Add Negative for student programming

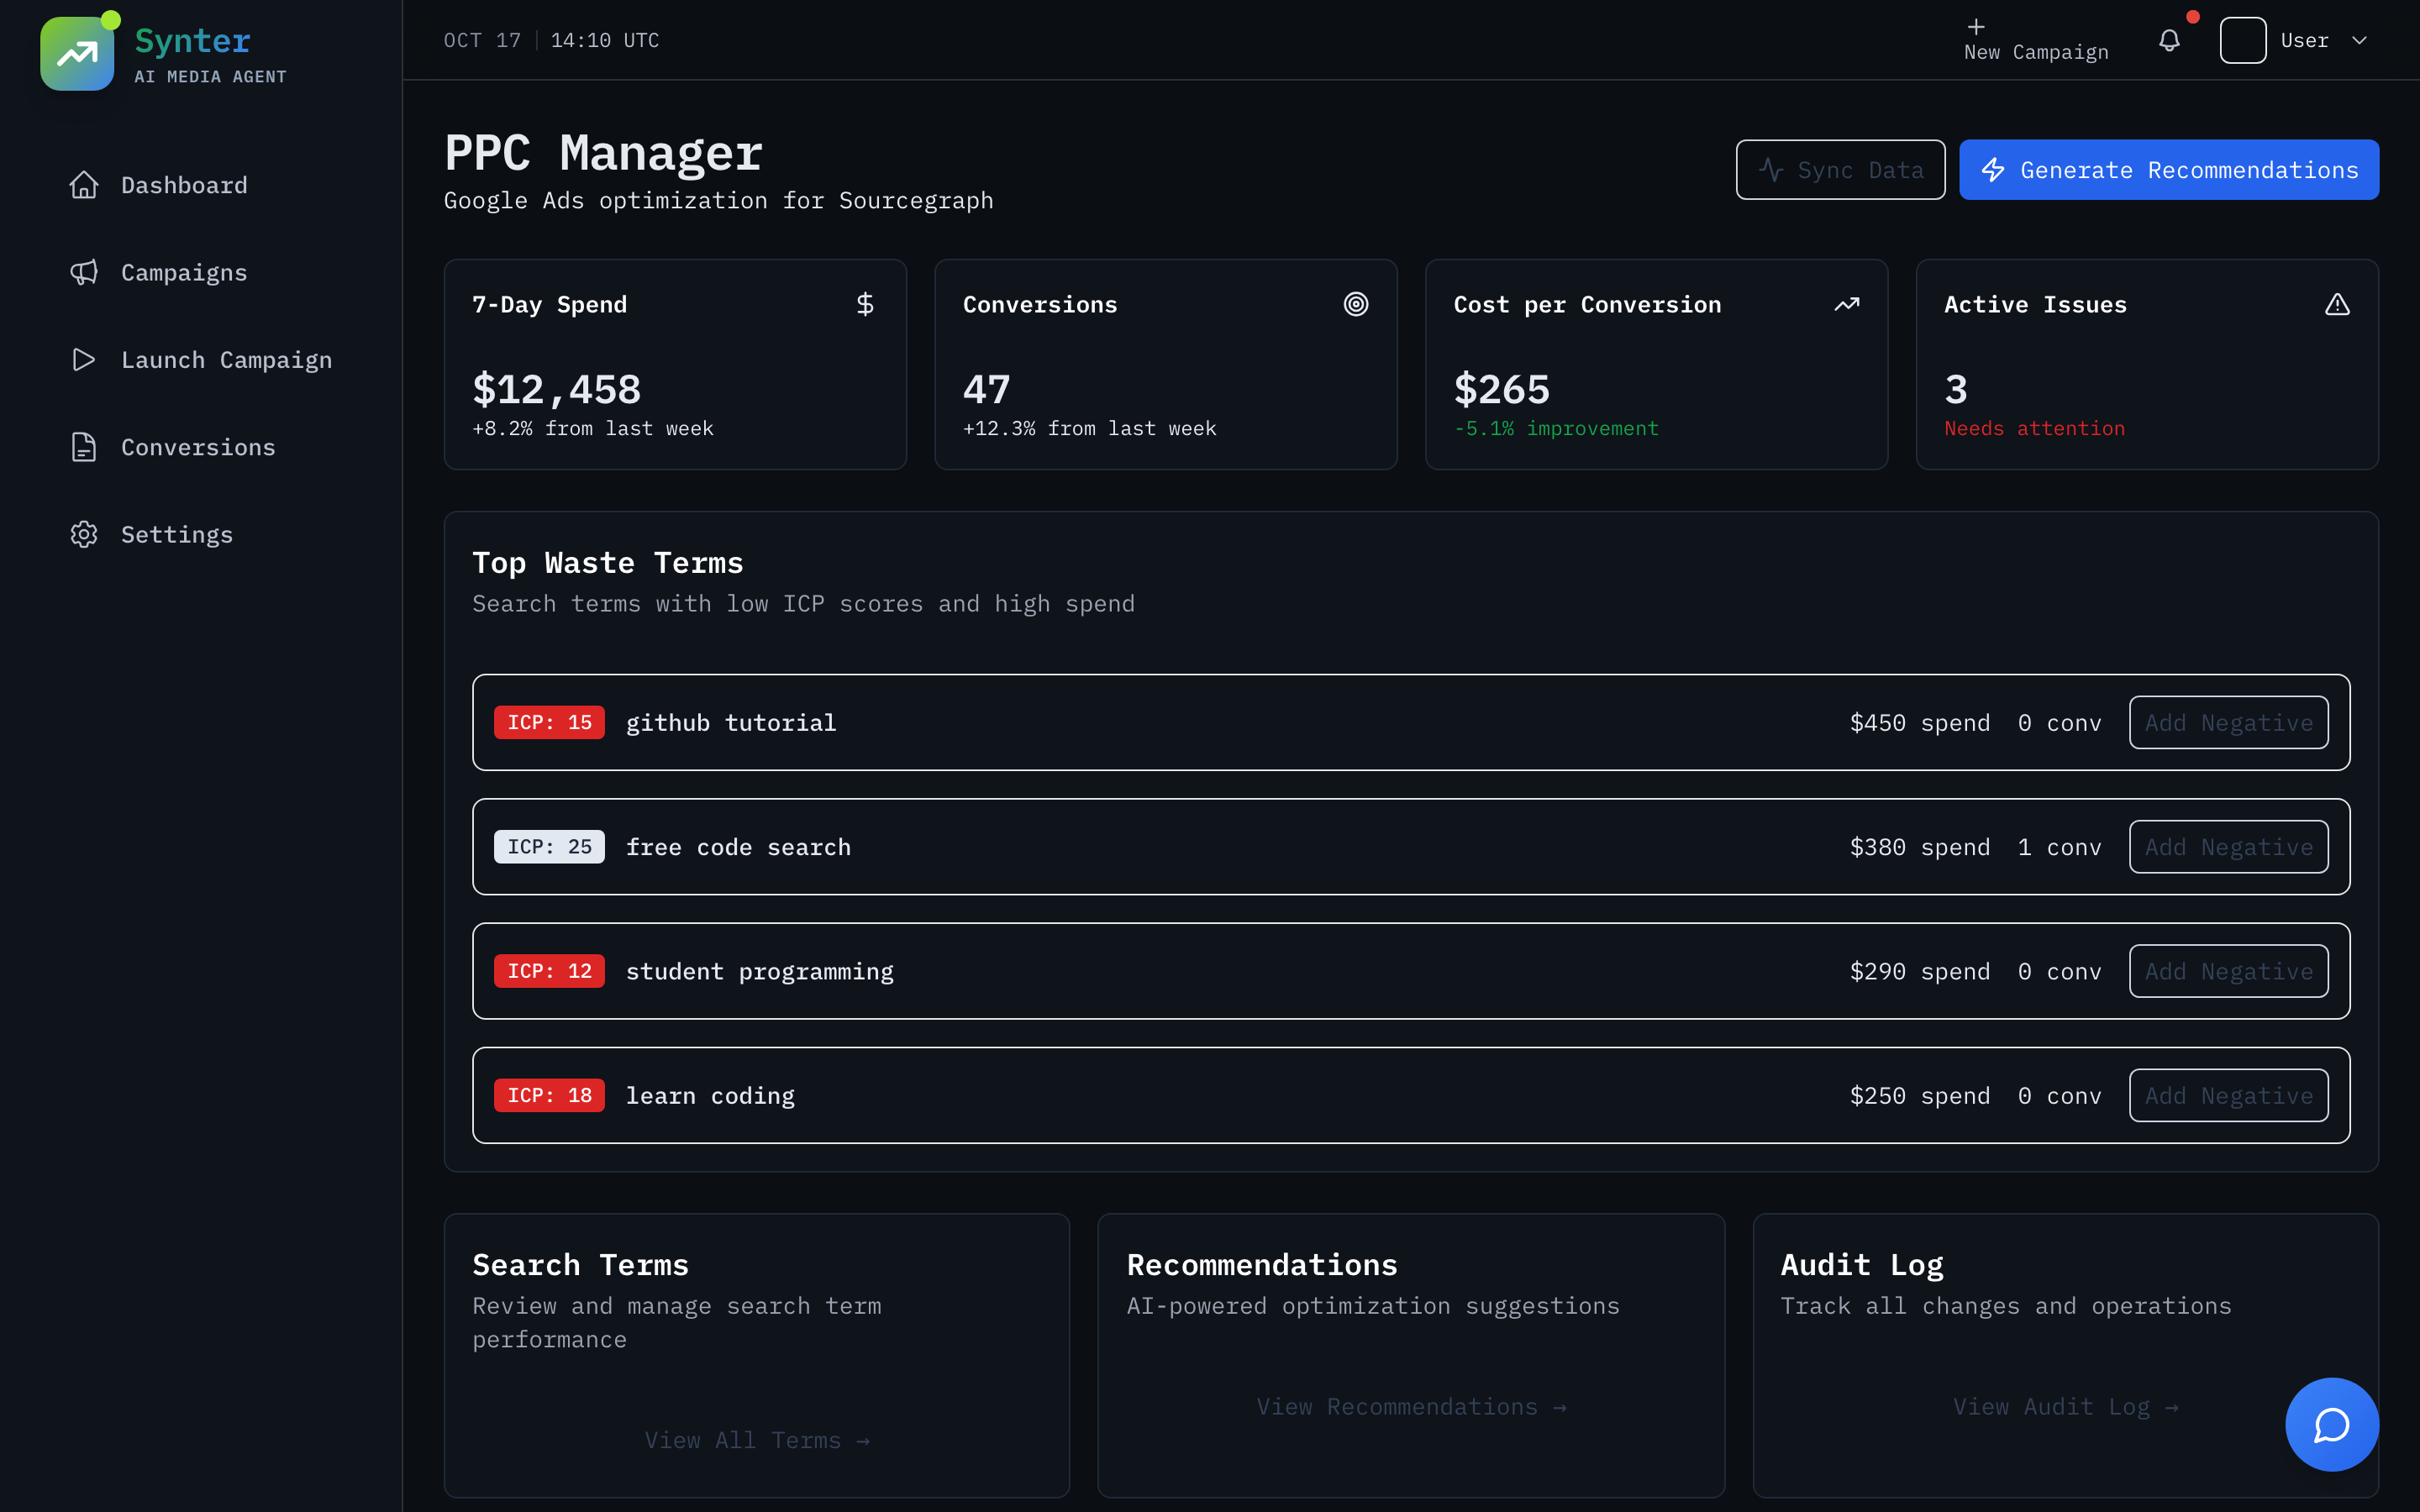[2228, 971]
